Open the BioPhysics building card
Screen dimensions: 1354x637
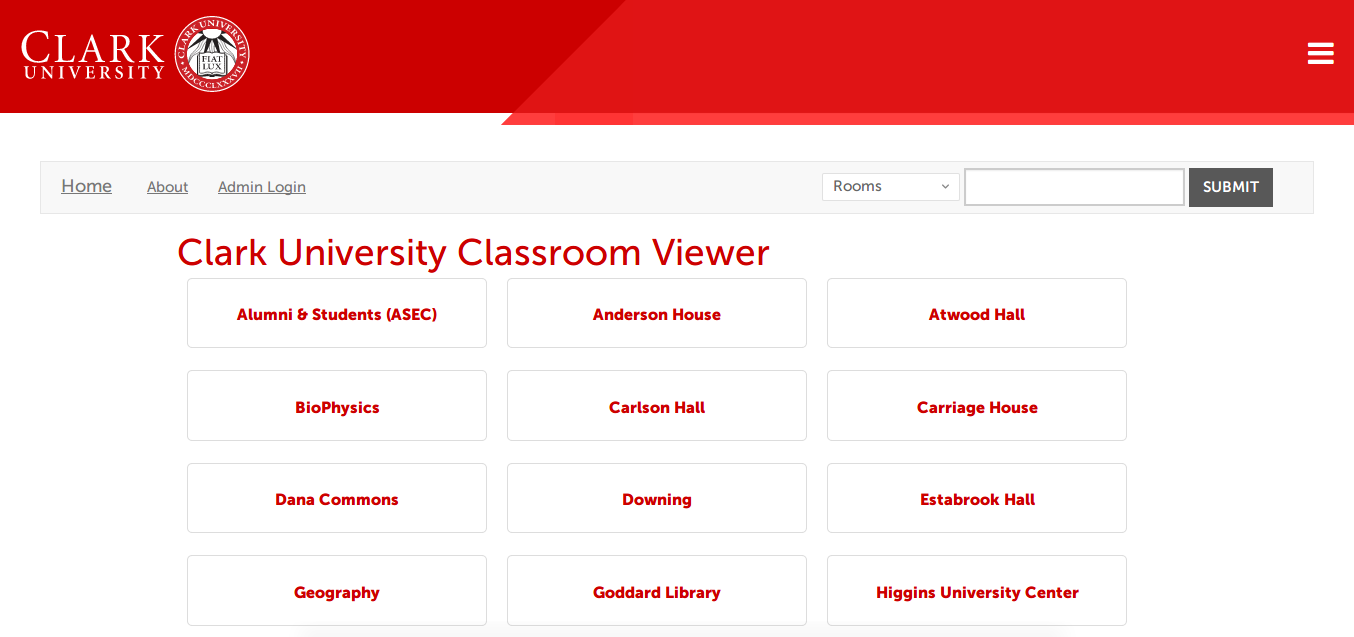click(x=337, y=406)
